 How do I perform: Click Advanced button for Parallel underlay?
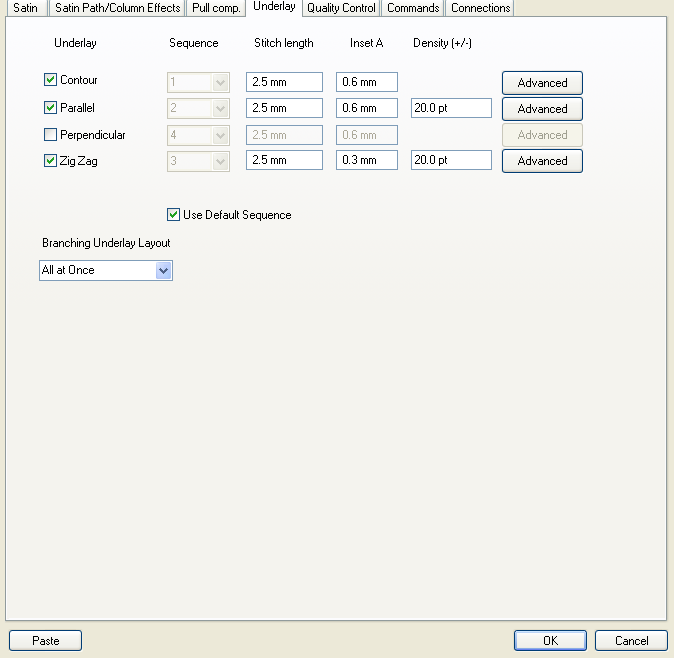point(542,109)
